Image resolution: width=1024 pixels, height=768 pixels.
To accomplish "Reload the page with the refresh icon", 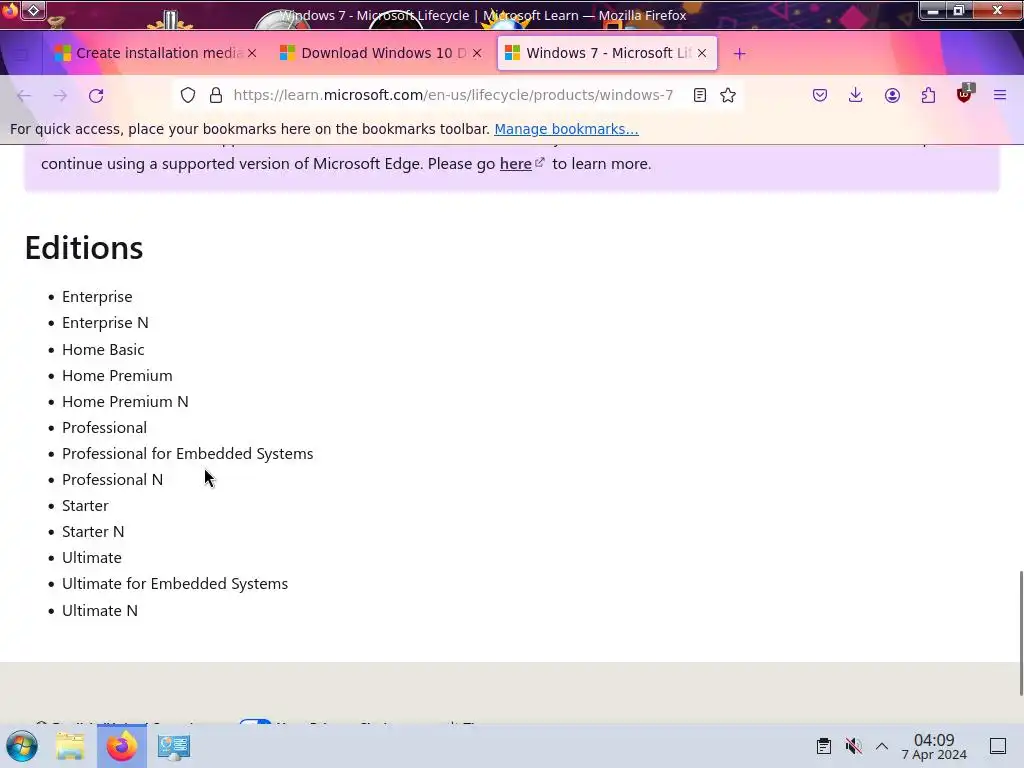I will coord(96,95).
